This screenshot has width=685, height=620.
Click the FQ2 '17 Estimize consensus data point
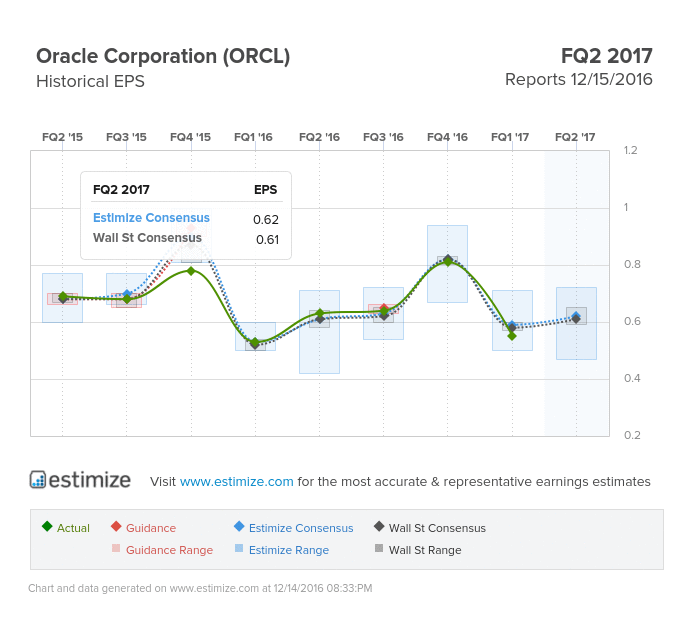(576, 315)
